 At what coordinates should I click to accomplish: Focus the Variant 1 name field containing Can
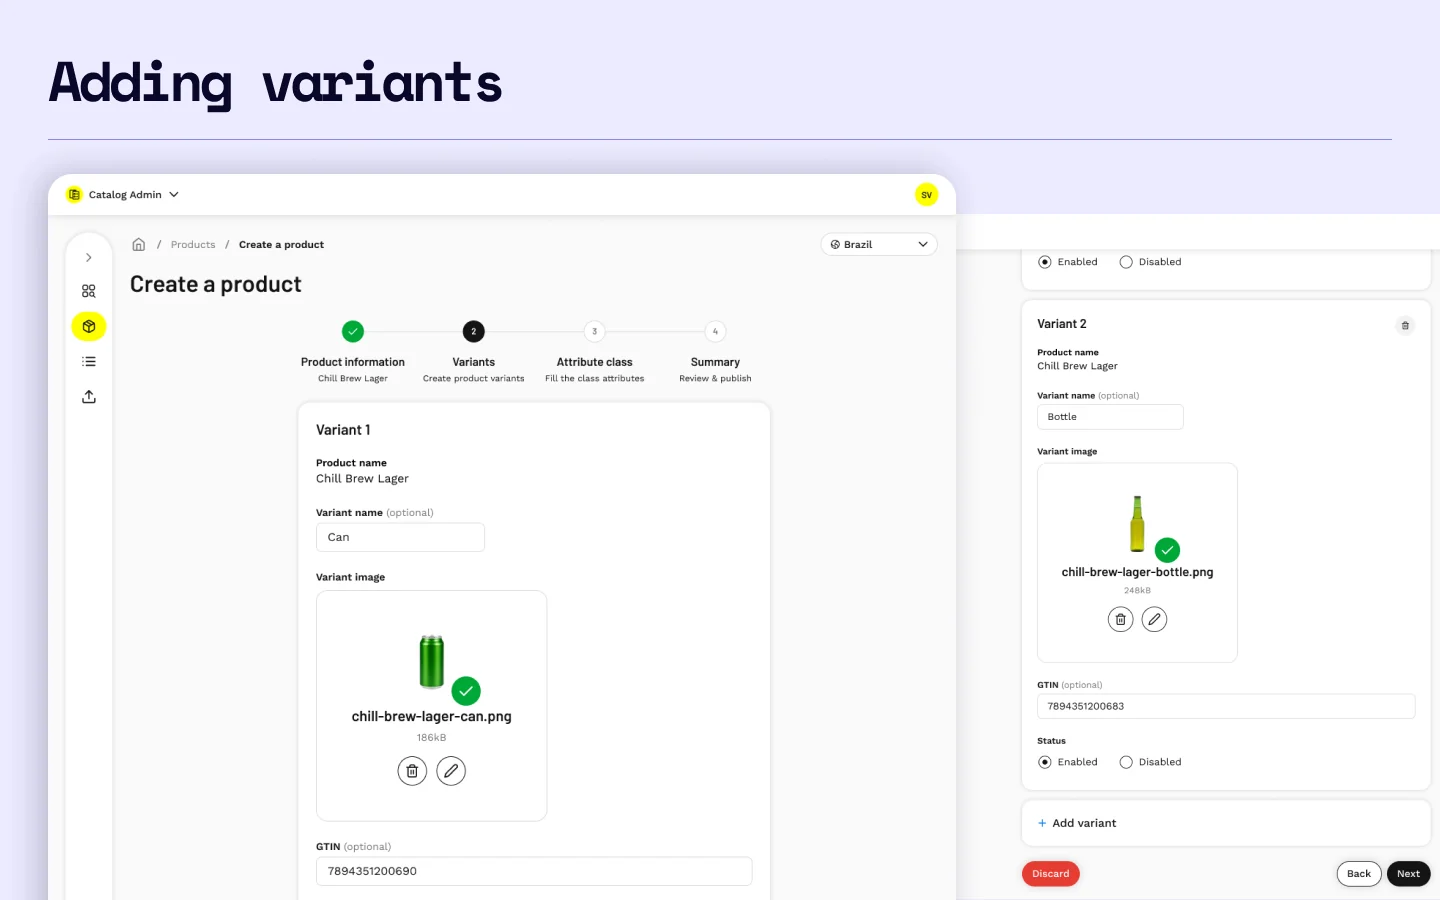pos(400,537)
